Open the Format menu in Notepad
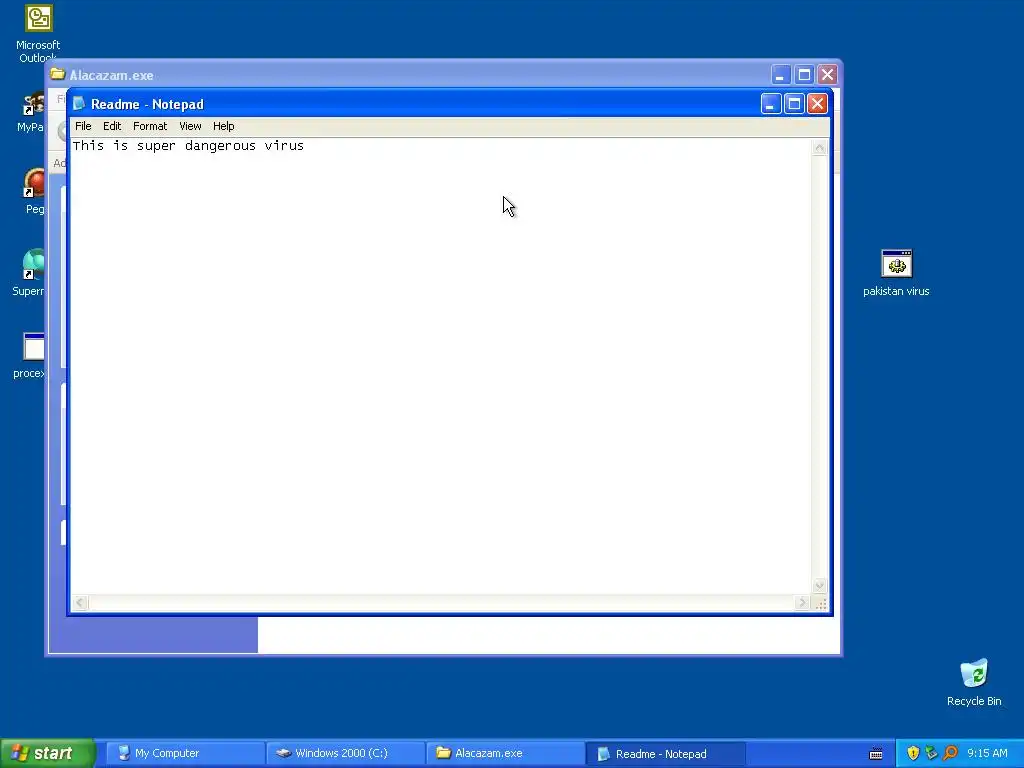The image size is (1024, 768). coord(150,126)
